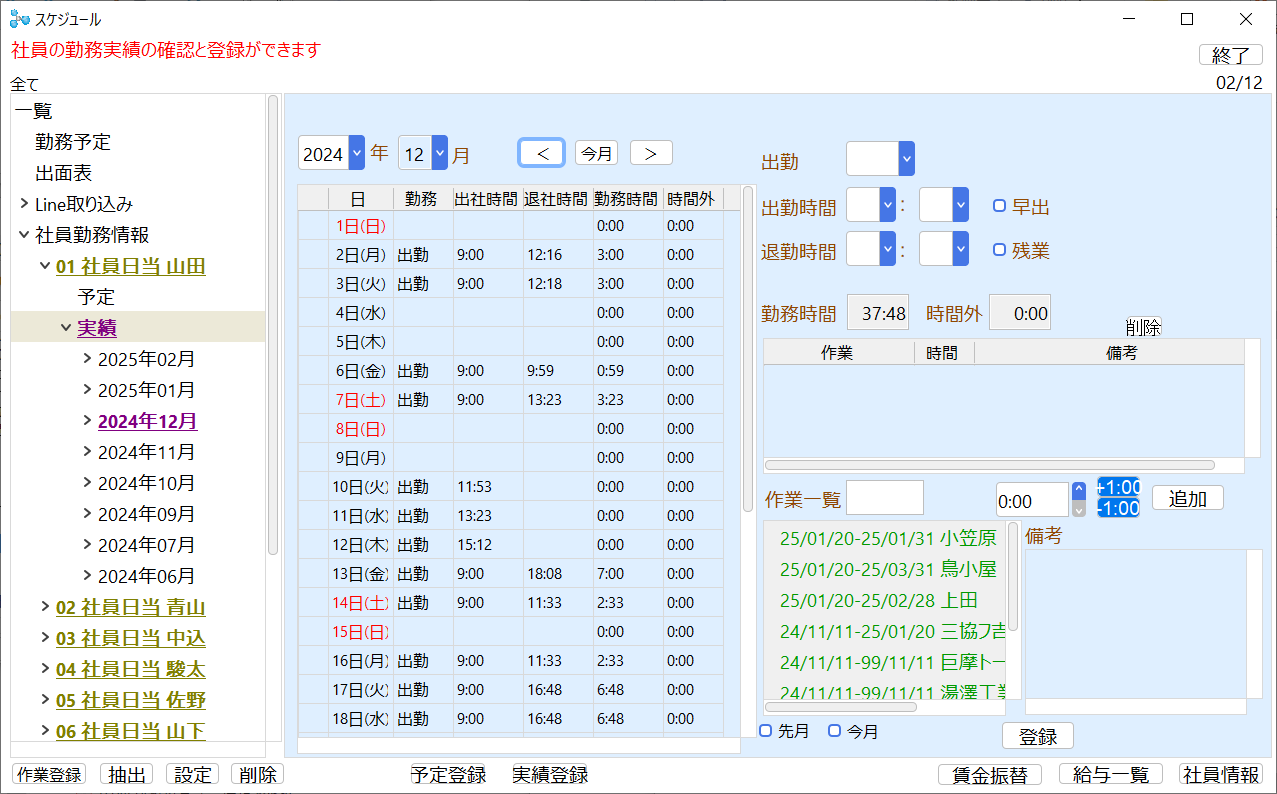The image size is (1277, 794).
Task: Toggle the 先月 checkbox
Action: [766, 731]
